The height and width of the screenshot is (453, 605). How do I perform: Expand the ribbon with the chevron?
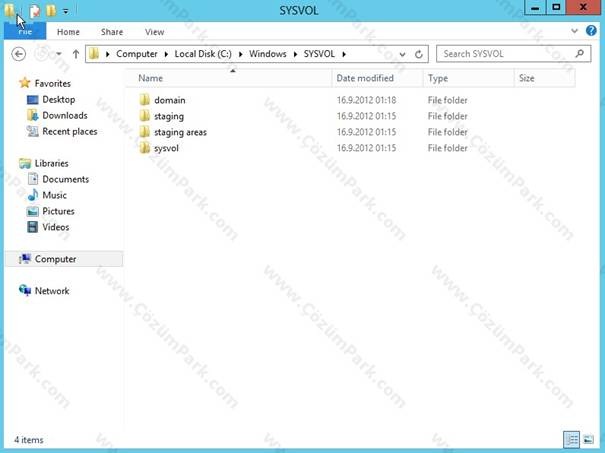pyautogui.click(x=575, y=31)
